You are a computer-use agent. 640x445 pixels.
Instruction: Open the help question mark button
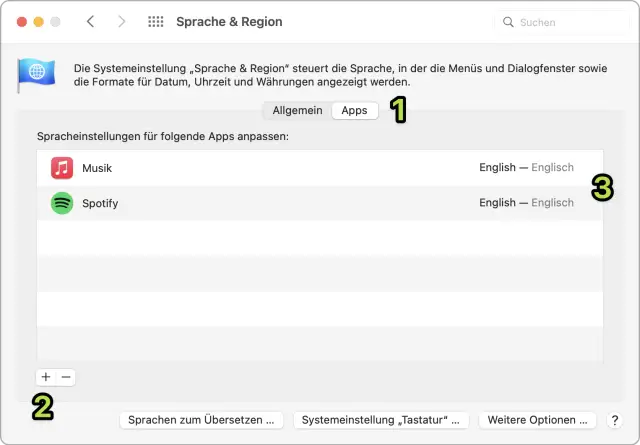click(x=614, y=420)
